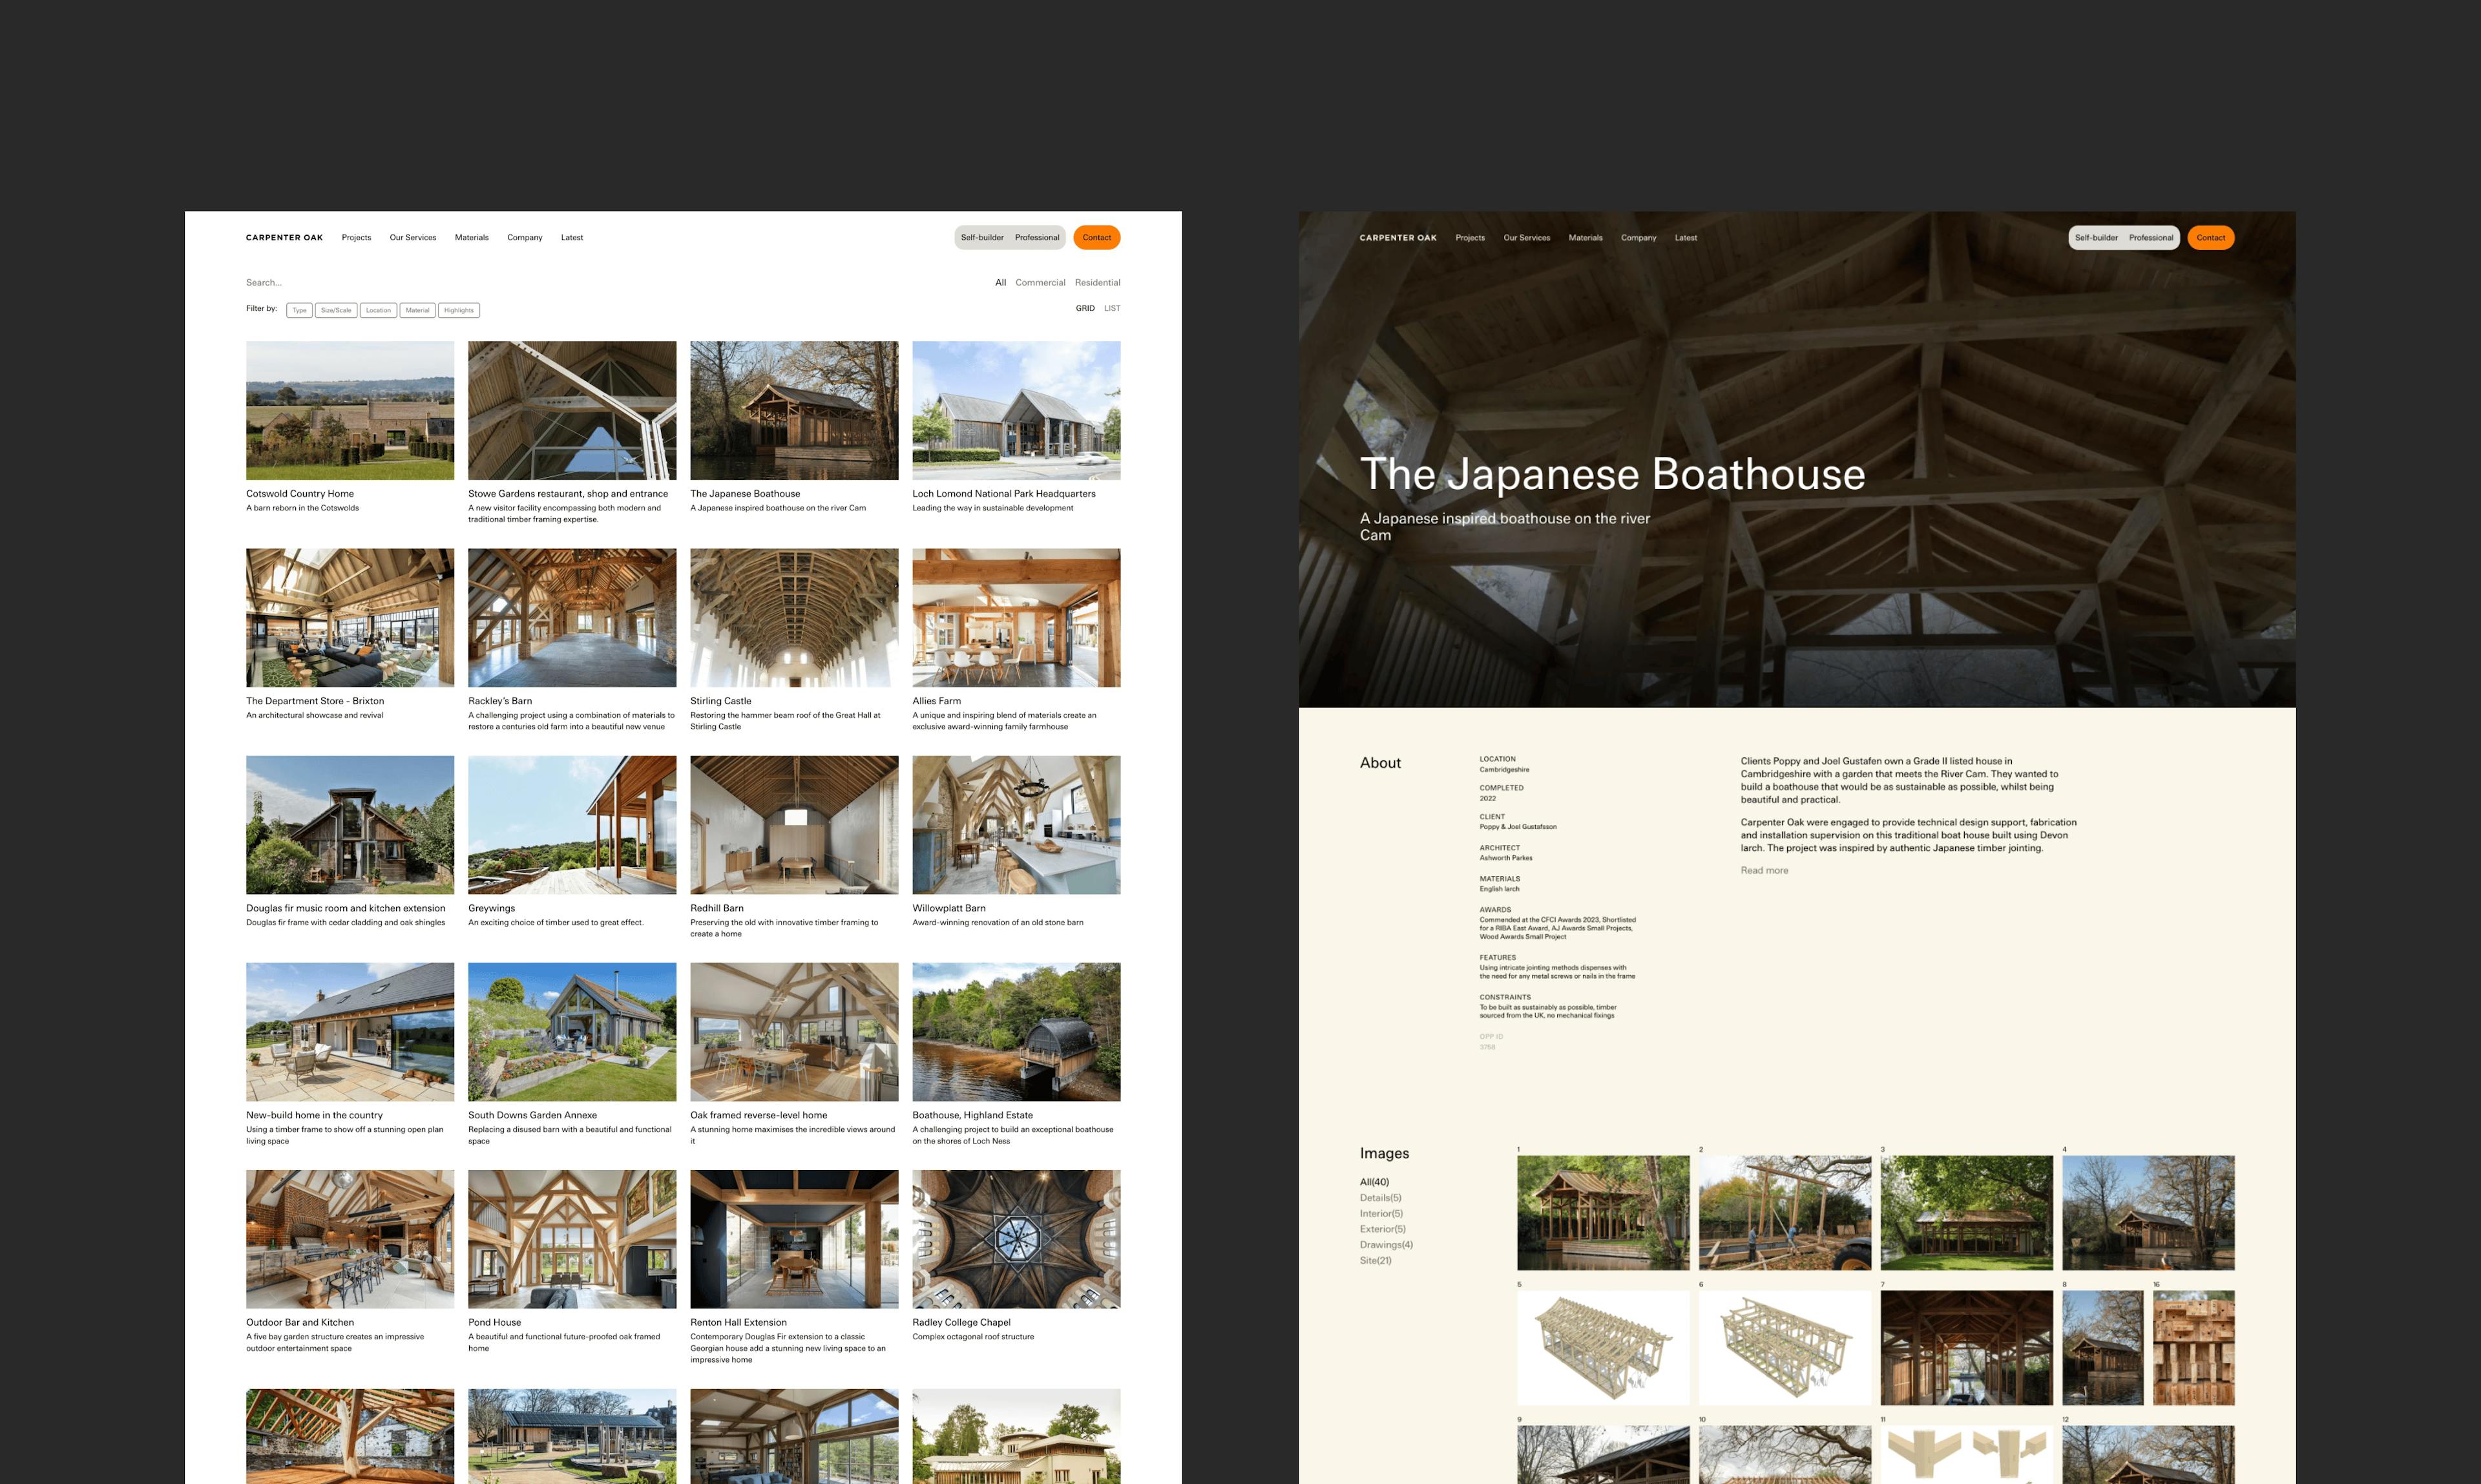This screenshot has width=2481, height=1484.
Task: Select the Commercial projects filter
Action: click(x=1040, y=282)
